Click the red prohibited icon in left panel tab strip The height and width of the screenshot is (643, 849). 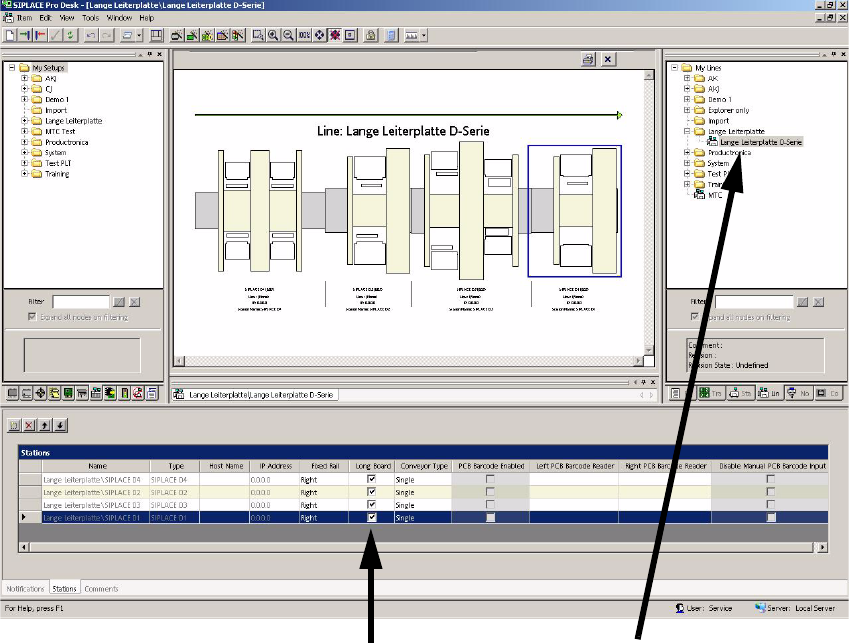138,393
